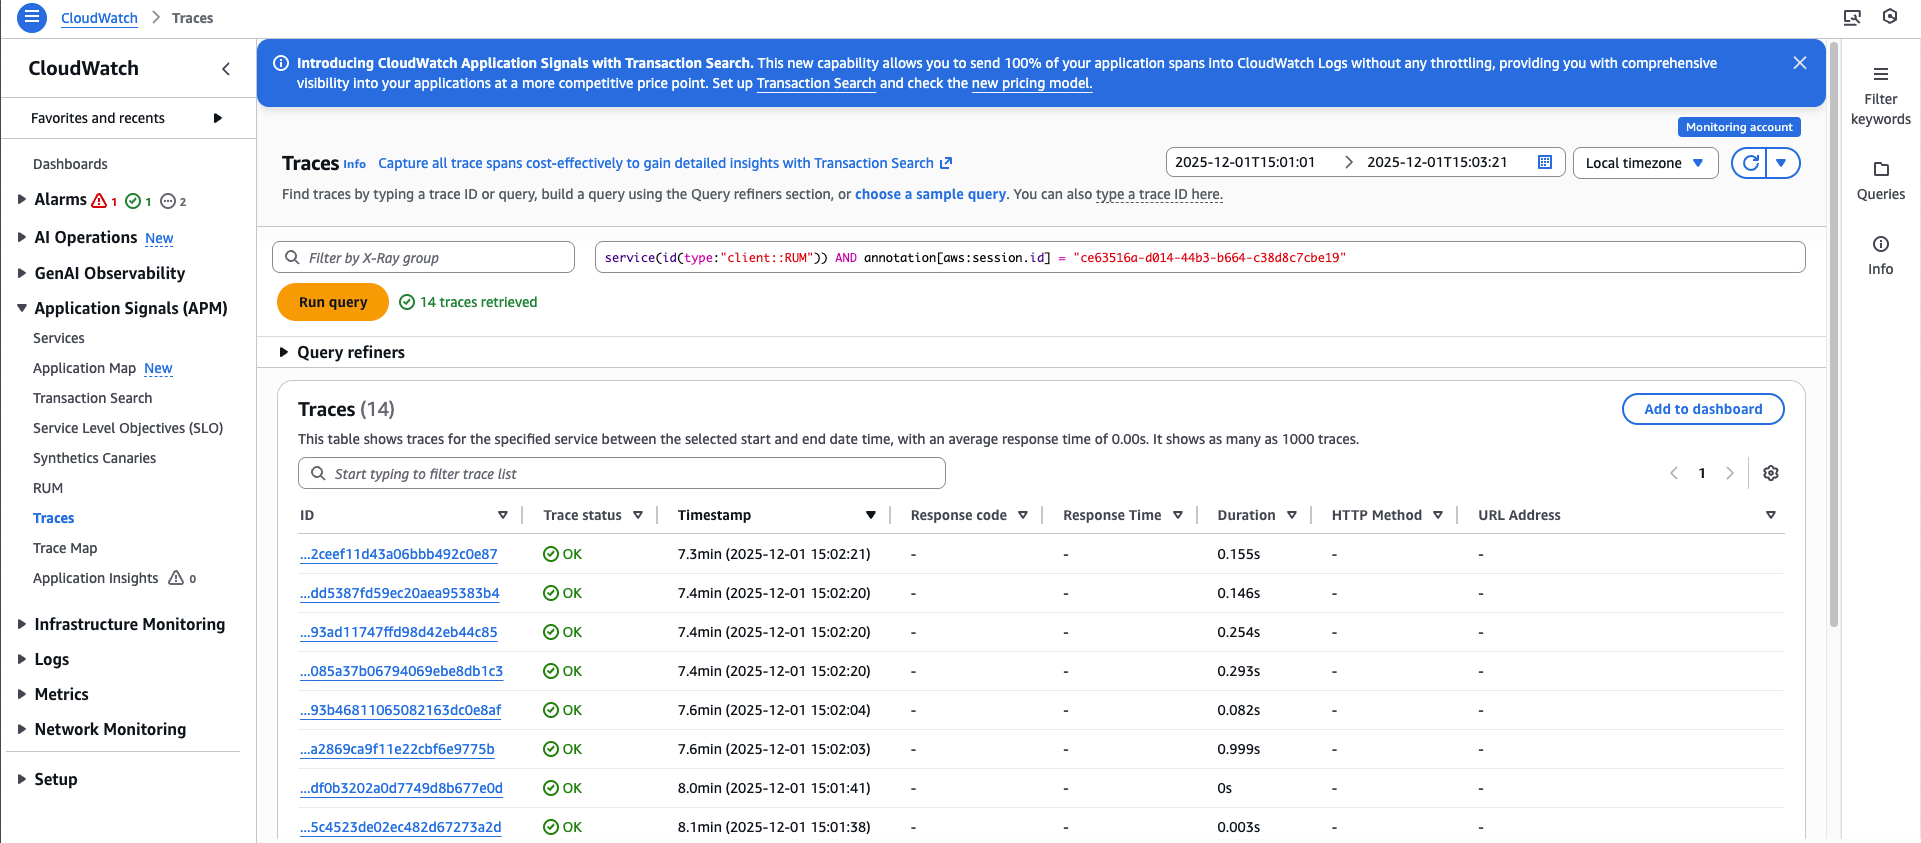Sort by Response Time column

point(1178,515)
